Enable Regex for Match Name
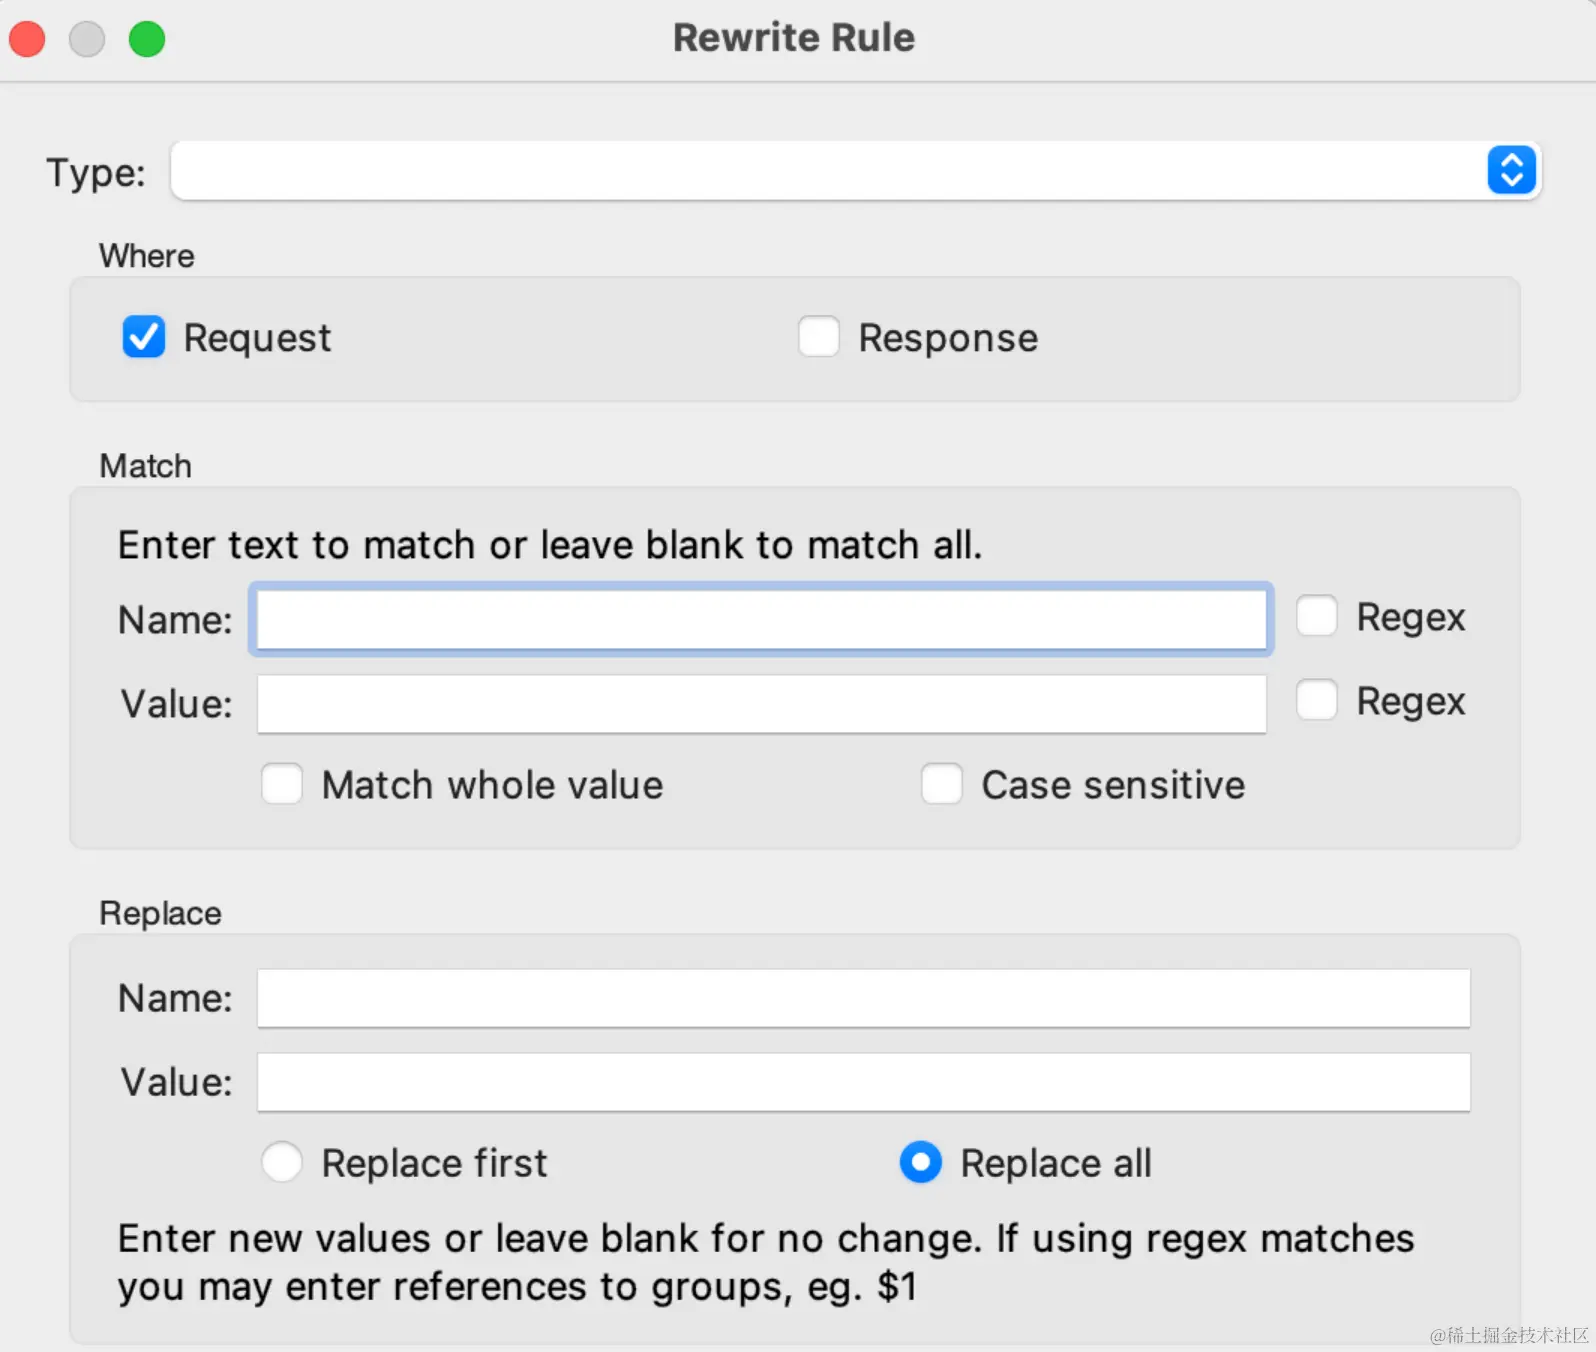The image size is (1596, 1352). (1316, 616)
